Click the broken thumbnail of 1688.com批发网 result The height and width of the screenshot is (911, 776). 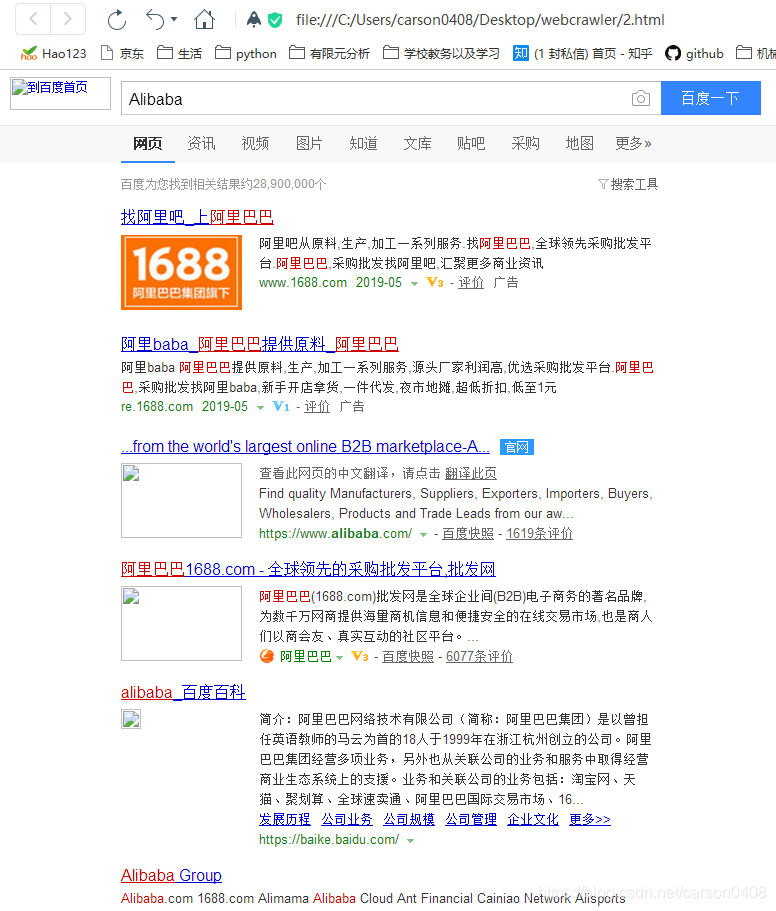pos(181,623)
